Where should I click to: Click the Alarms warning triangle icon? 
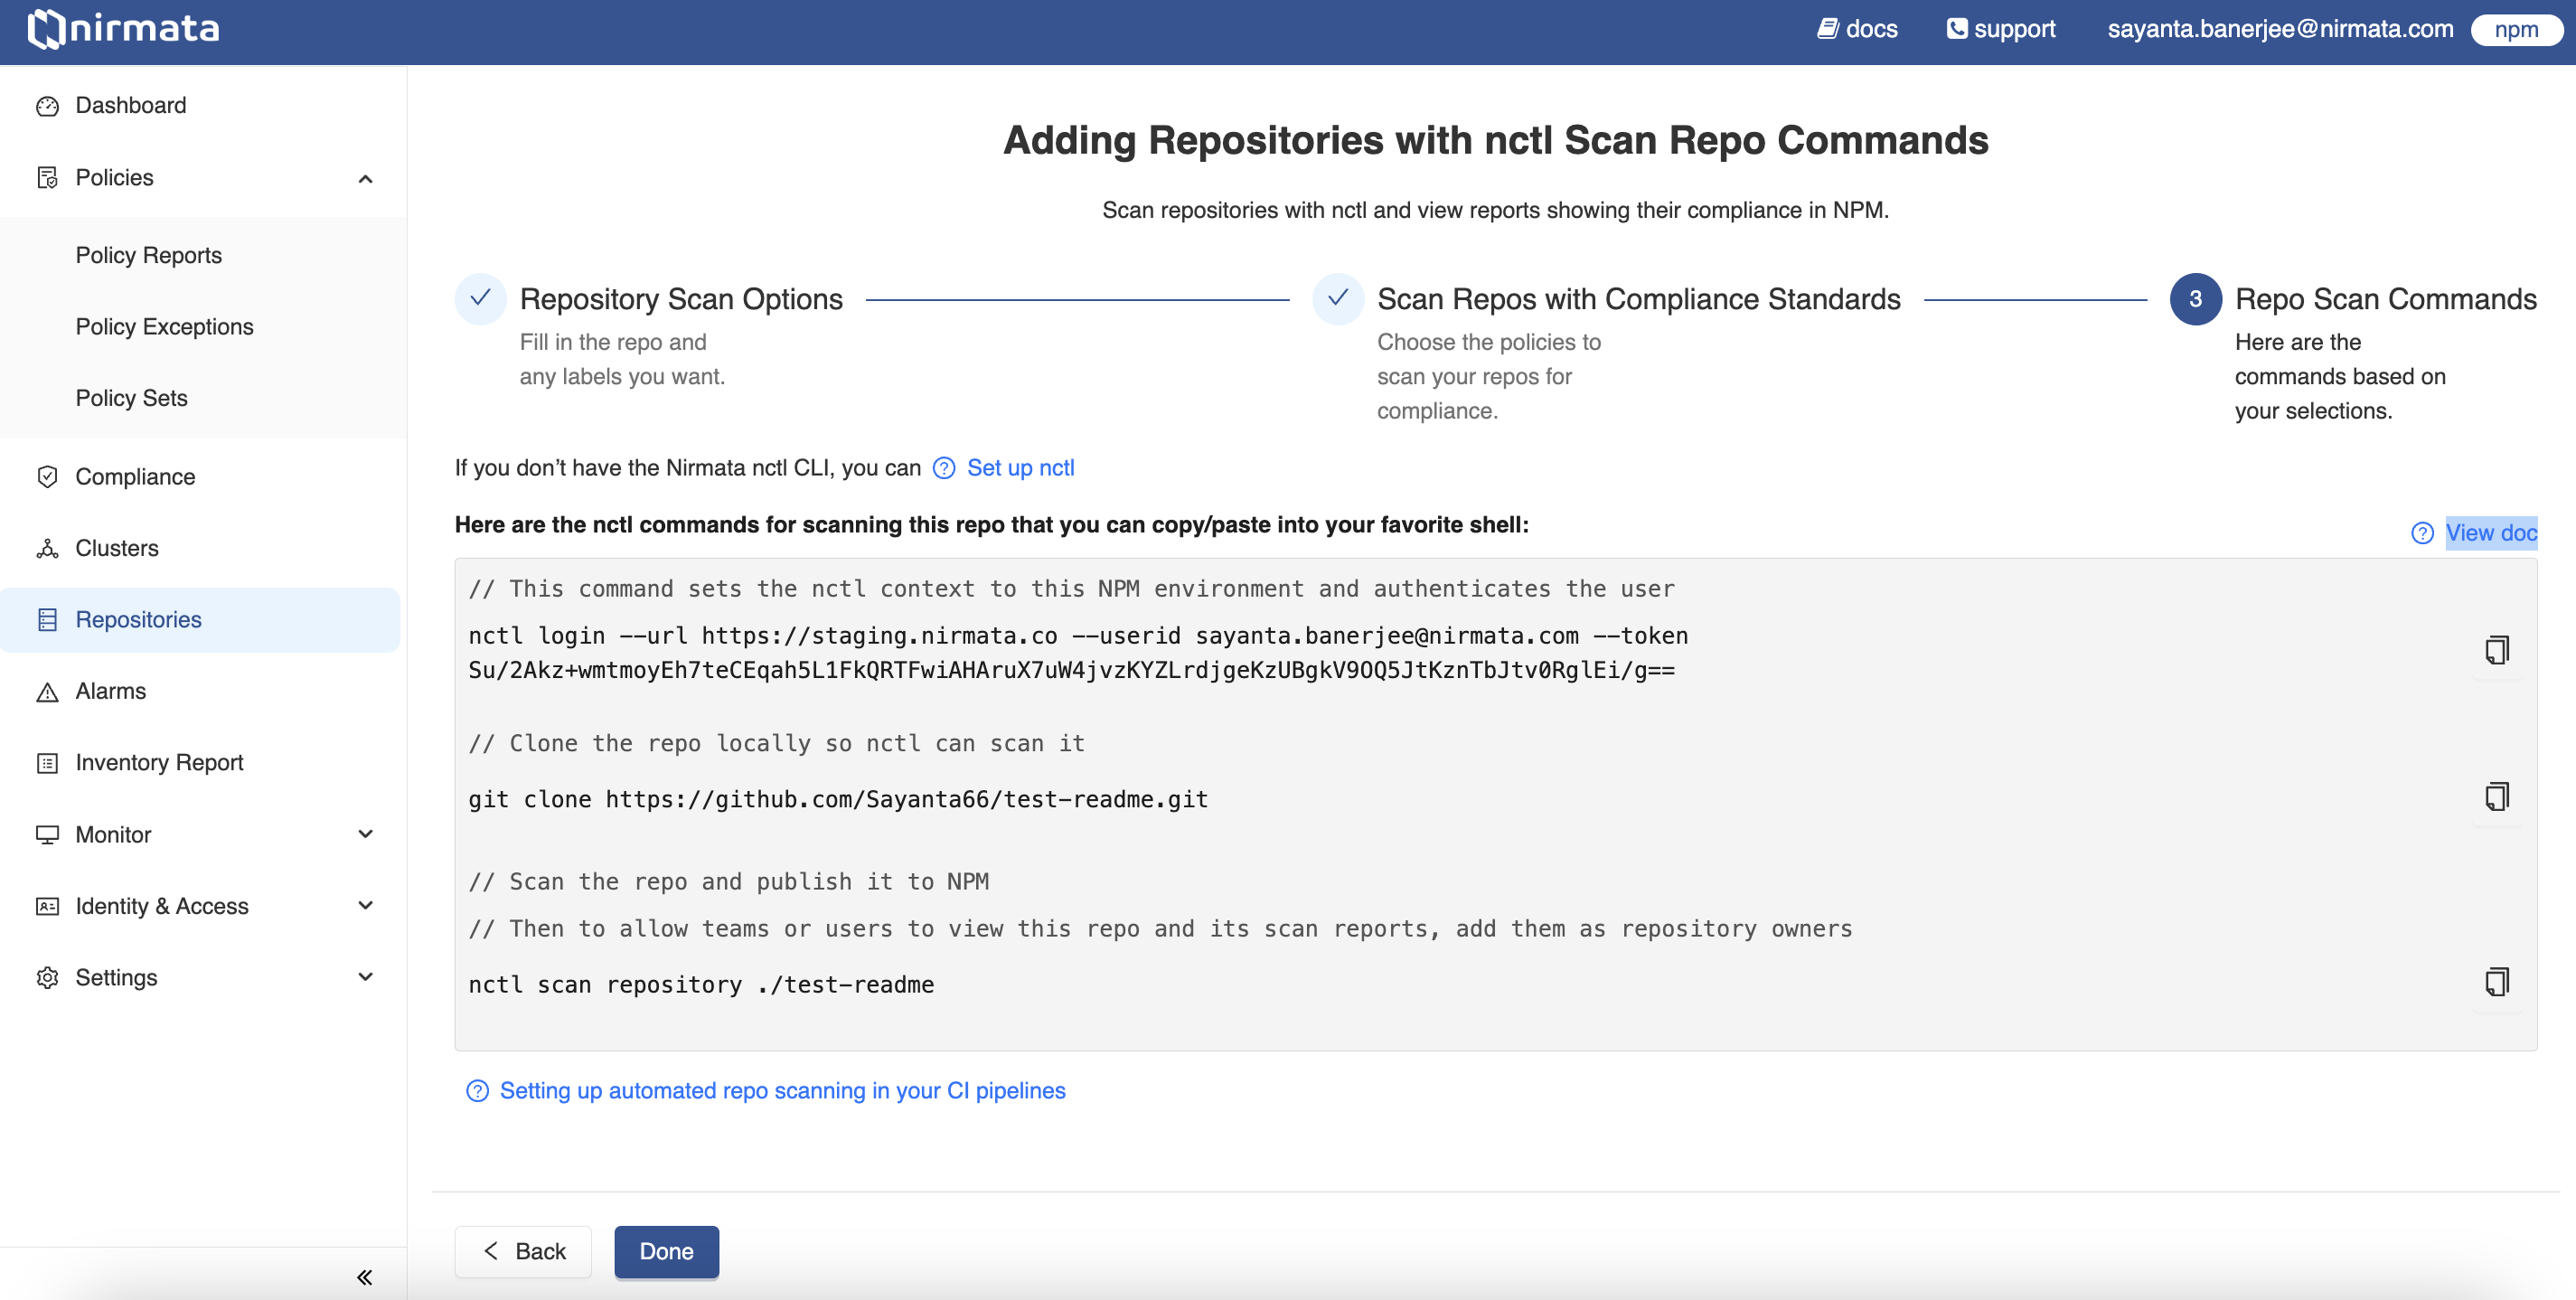click(47, 692)
